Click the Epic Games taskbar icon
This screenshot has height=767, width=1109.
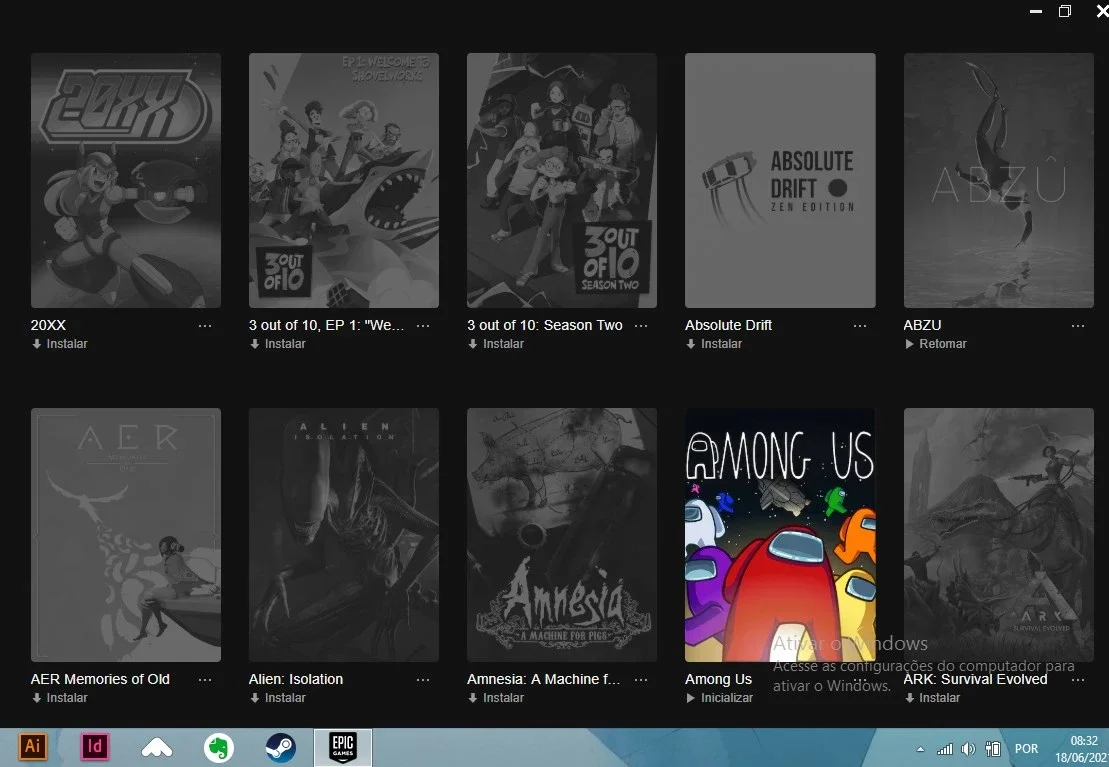[343, 747]
